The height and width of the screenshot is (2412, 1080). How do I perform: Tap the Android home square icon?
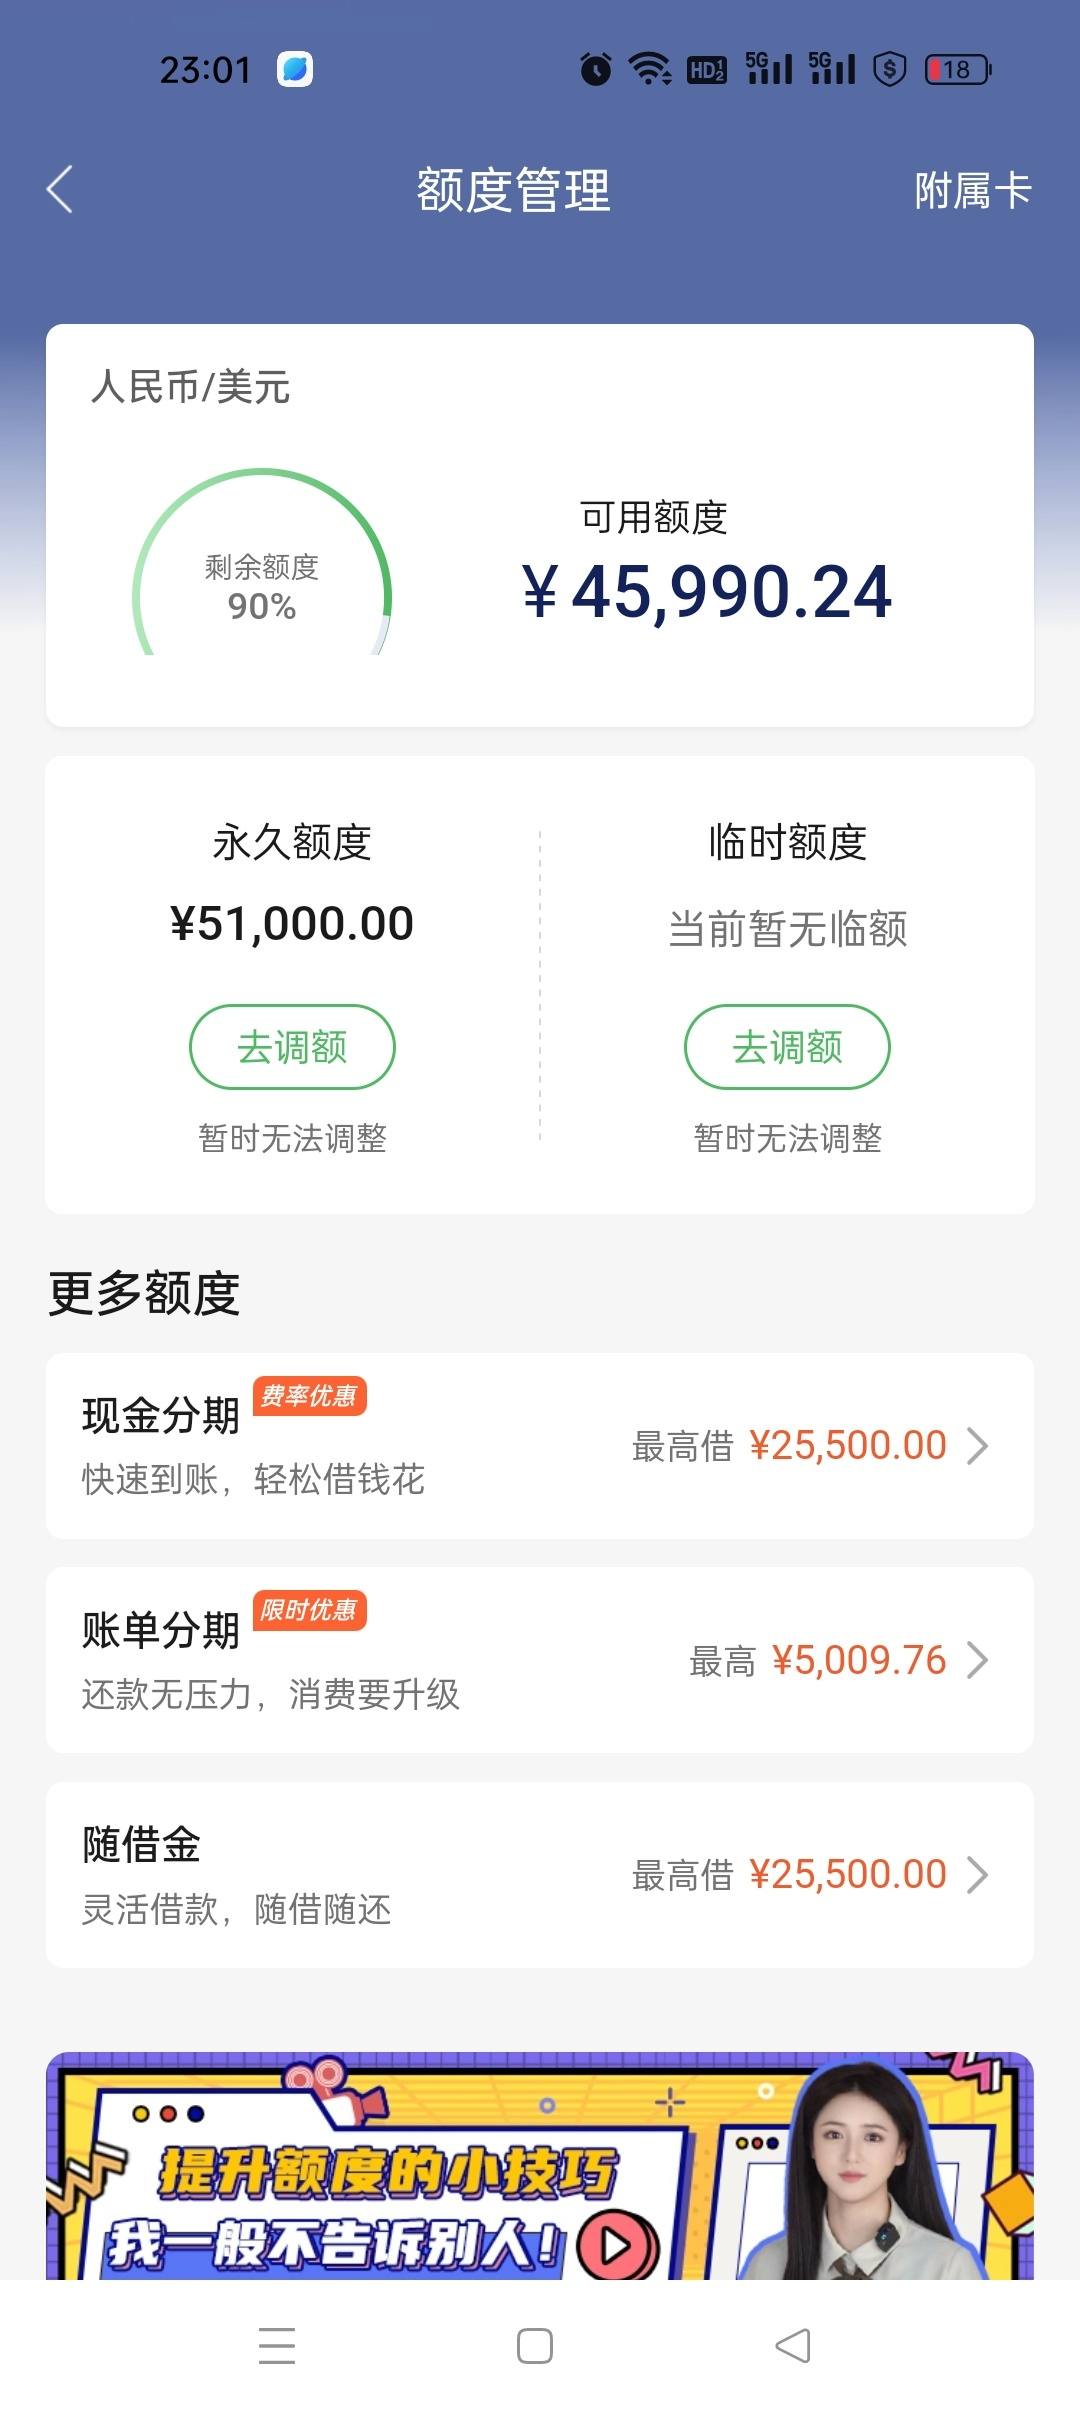click(x=535, y=2346)
